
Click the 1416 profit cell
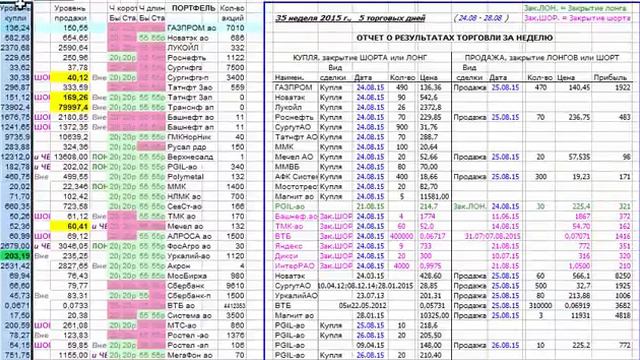(622, 236)
